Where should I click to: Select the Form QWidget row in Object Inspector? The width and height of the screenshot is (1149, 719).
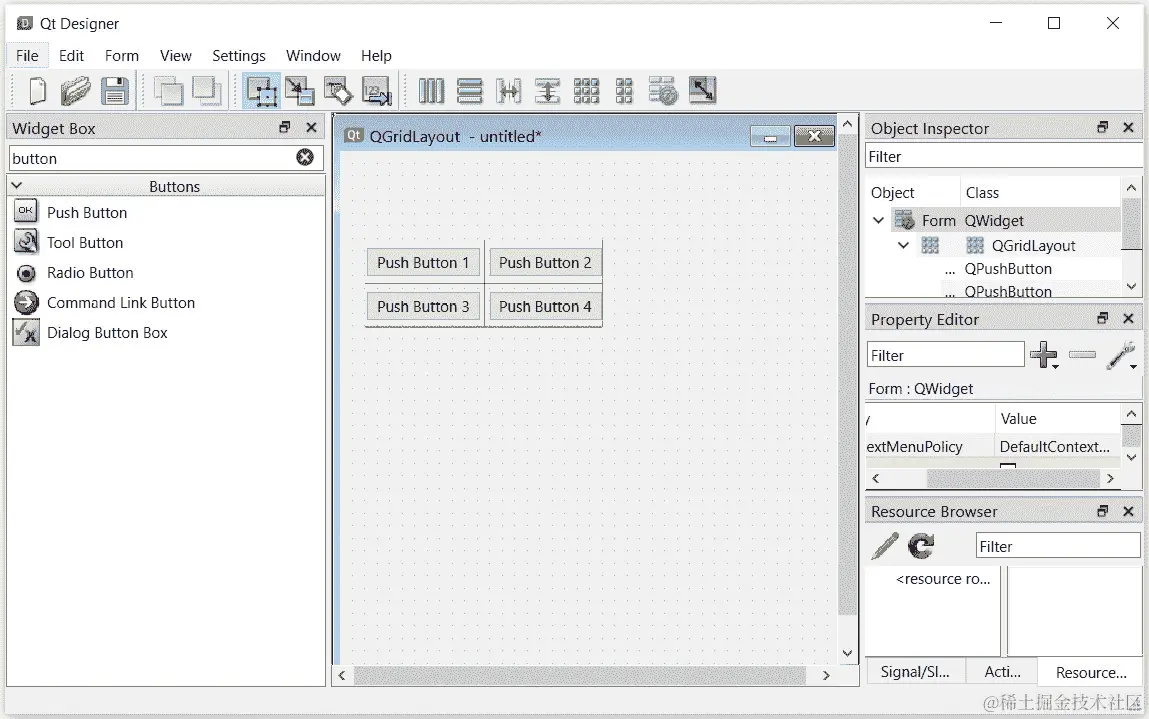[x=1005, y=221]
